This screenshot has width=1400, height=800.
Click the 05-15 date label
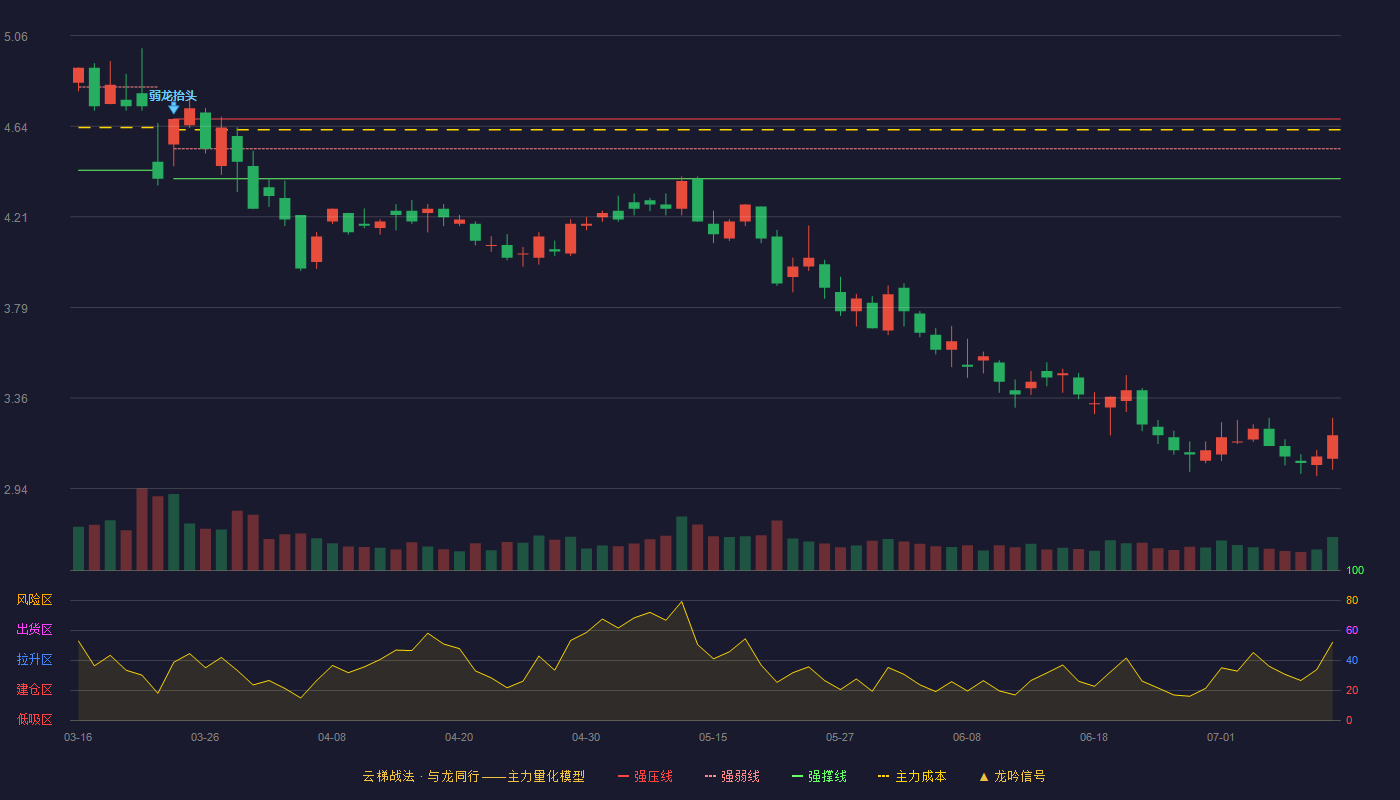click(x=713, y=737)
